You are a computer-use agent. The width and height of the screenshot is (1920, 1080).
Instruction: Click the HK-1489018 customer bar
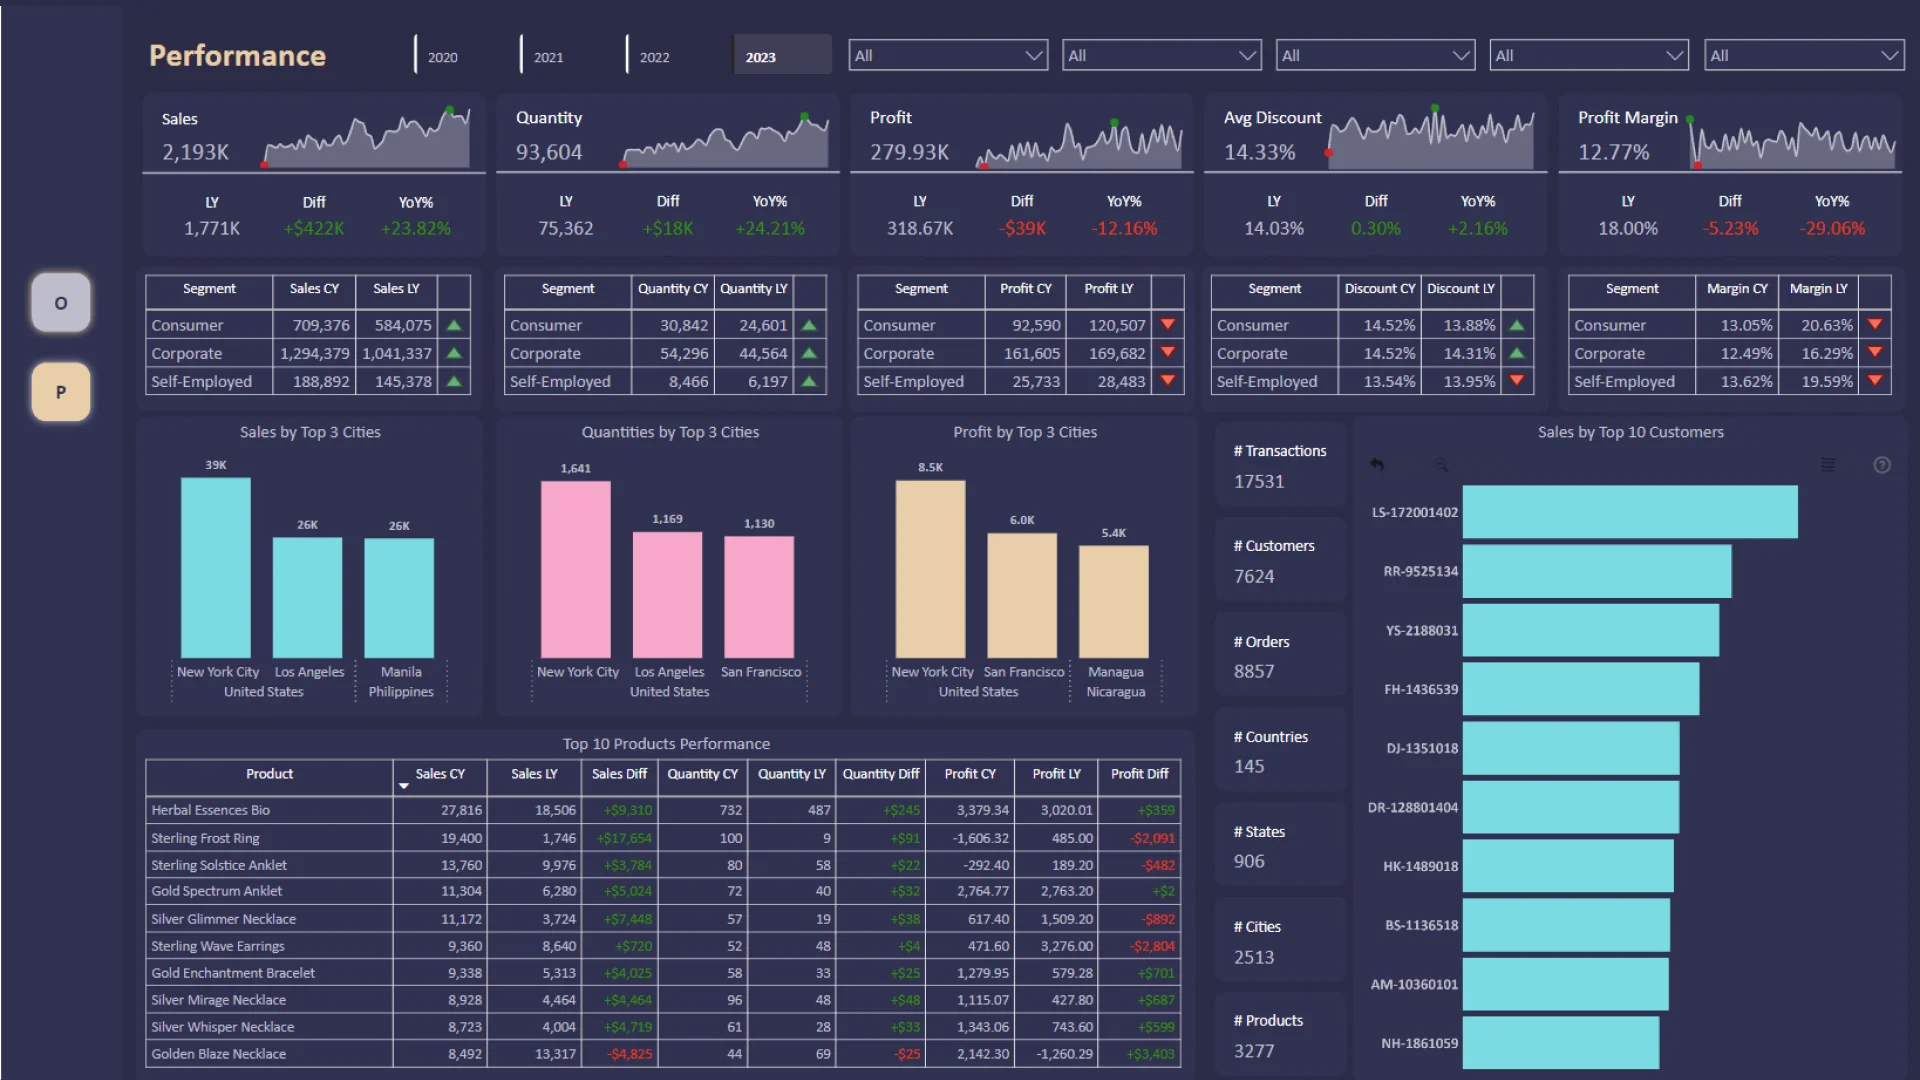[1568, 866]
